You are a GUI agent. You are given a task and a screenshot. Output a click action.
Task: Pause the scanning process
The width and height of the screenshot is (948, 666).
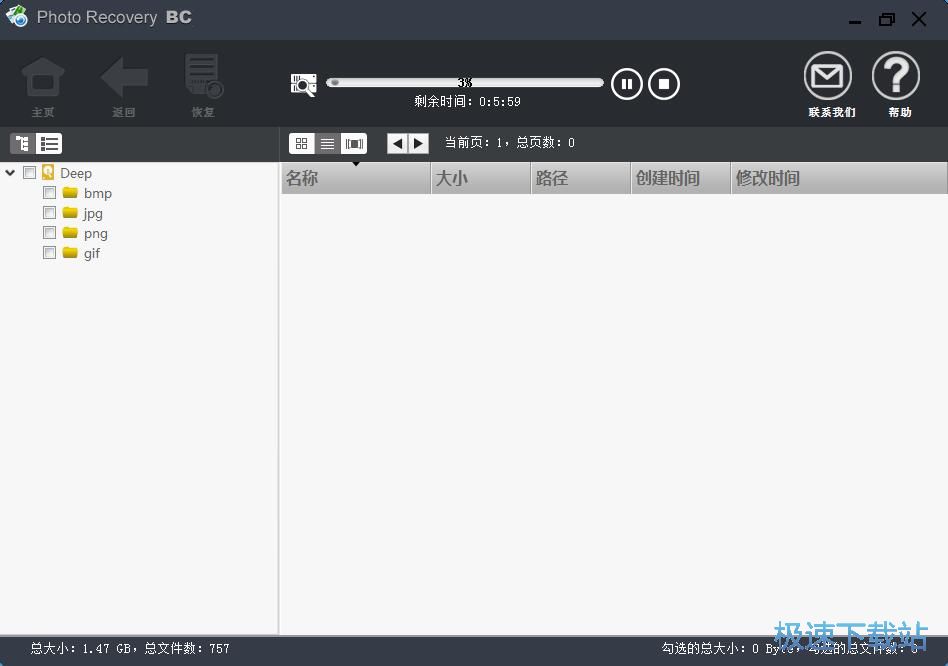(626, 84)
